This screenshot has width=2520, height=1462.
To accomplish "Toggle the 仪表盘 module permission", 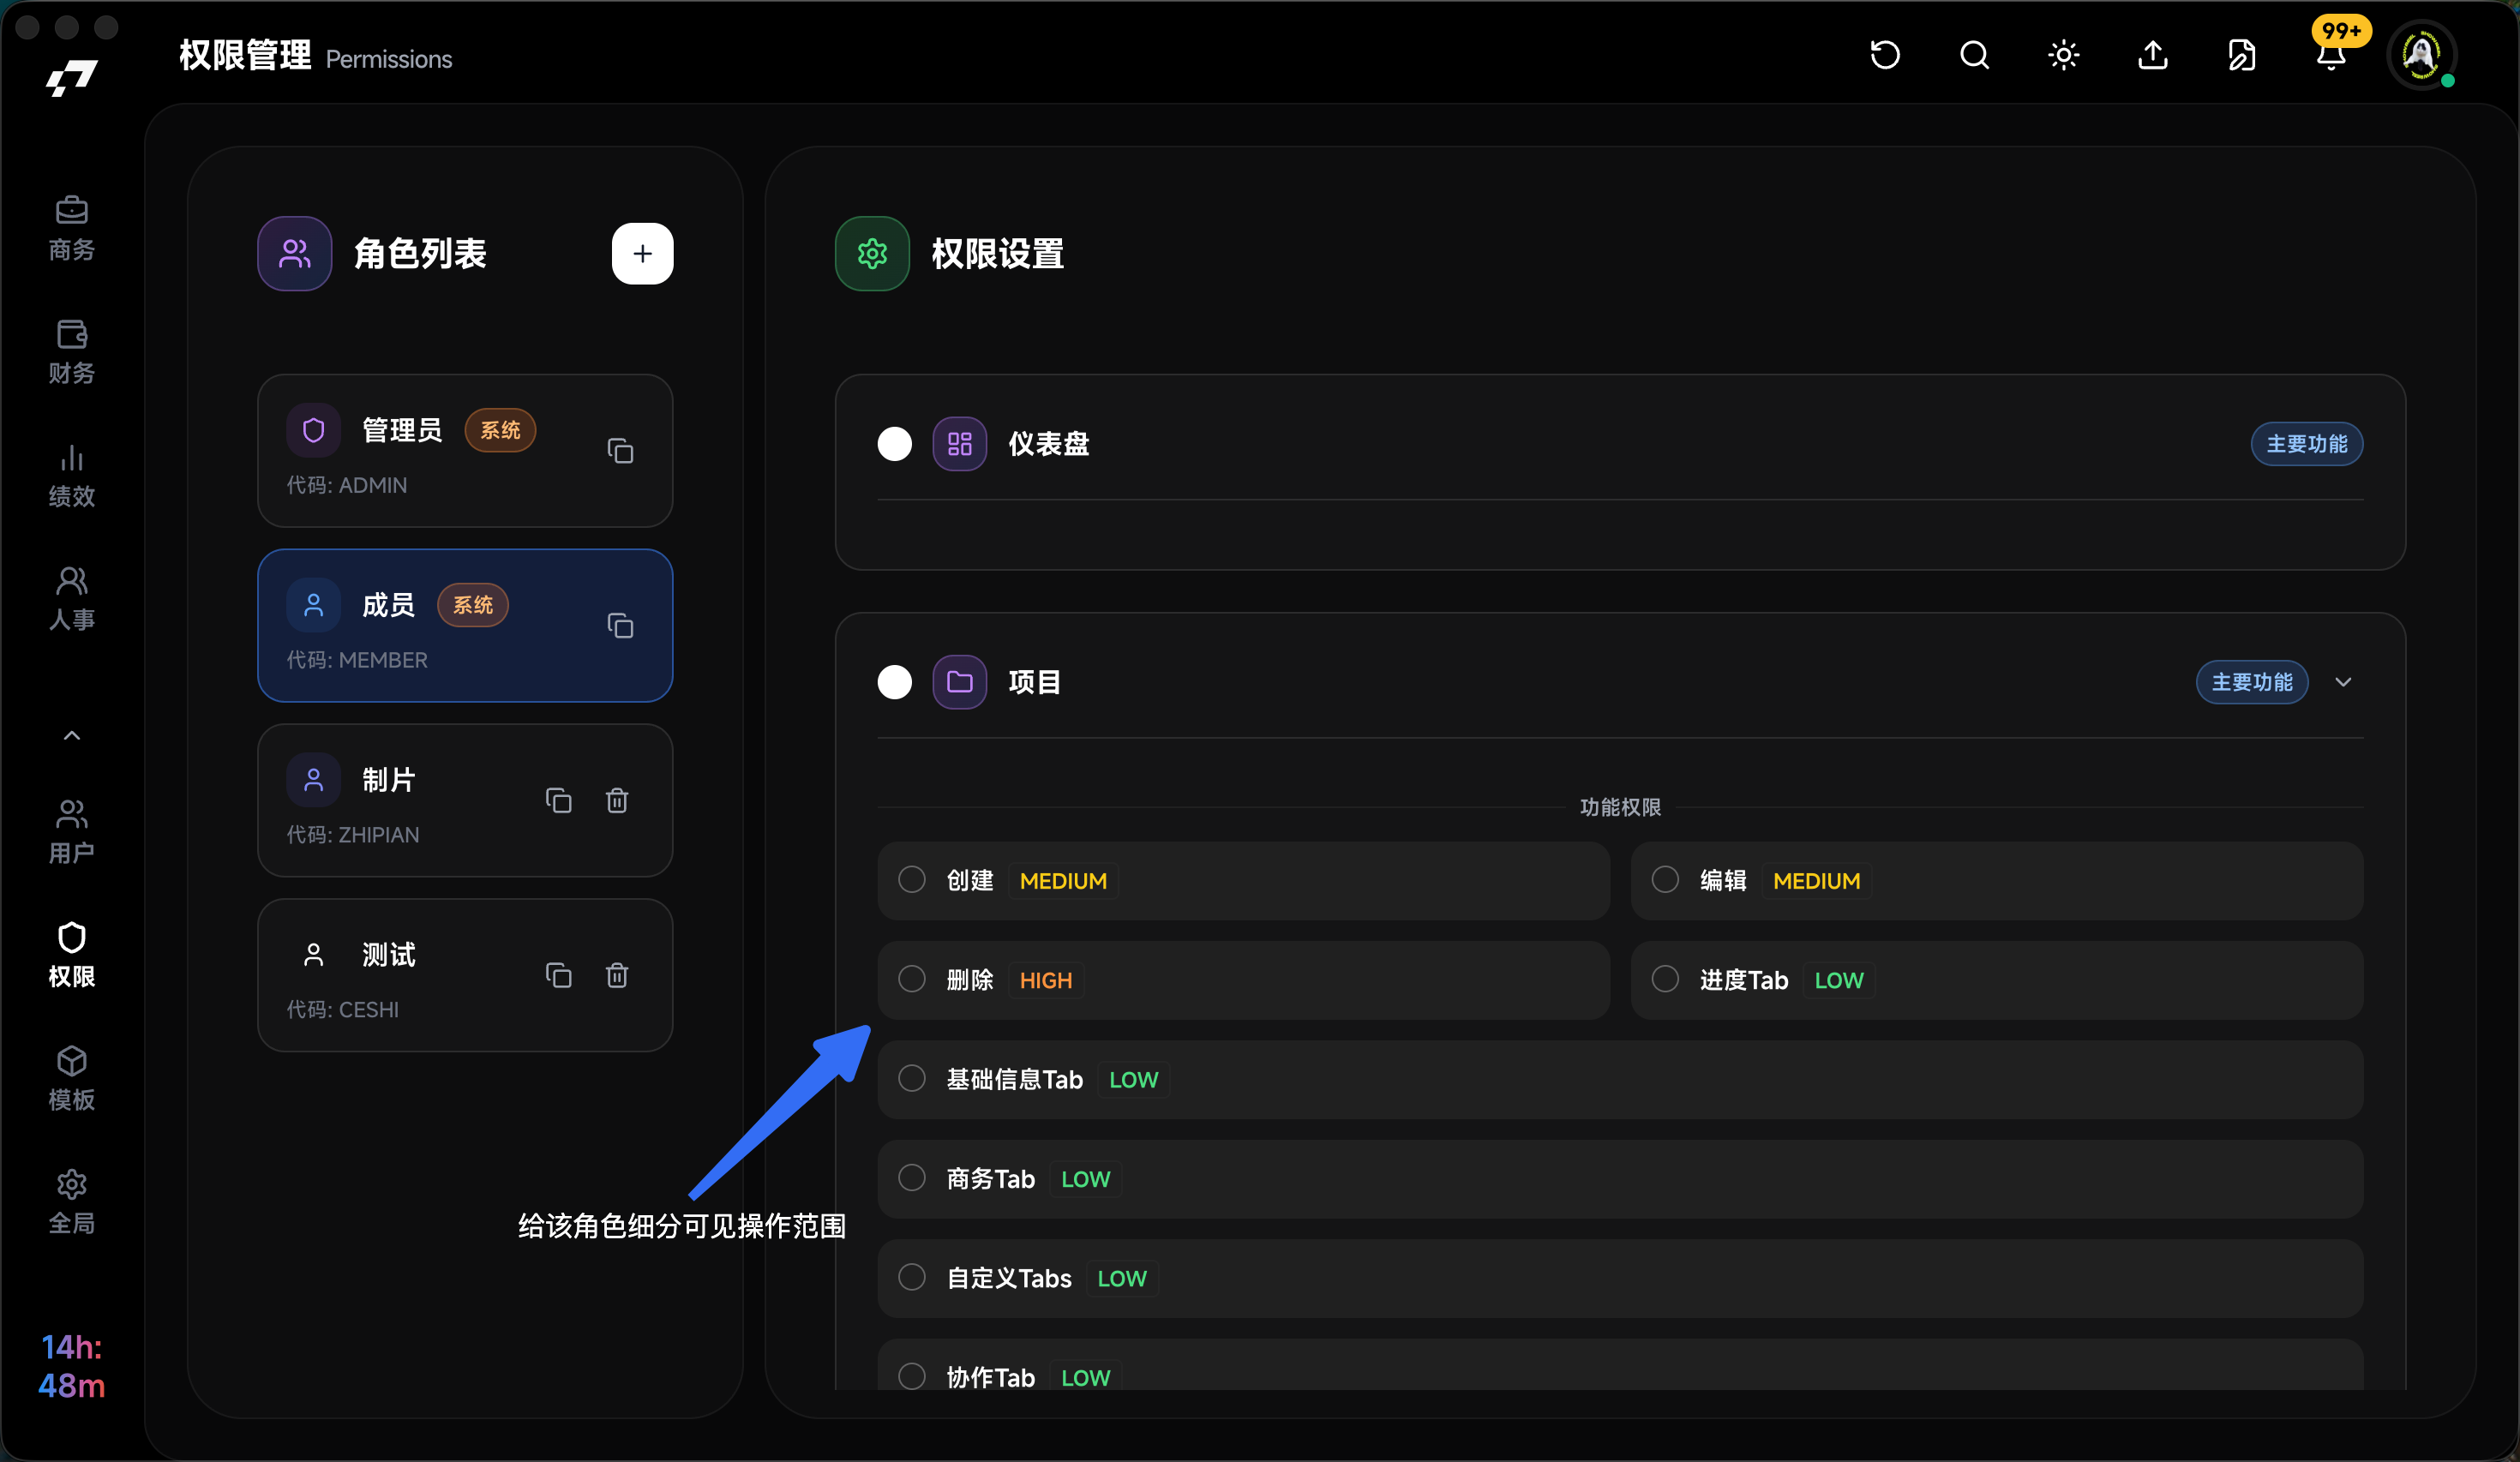I will click(895, 444).
